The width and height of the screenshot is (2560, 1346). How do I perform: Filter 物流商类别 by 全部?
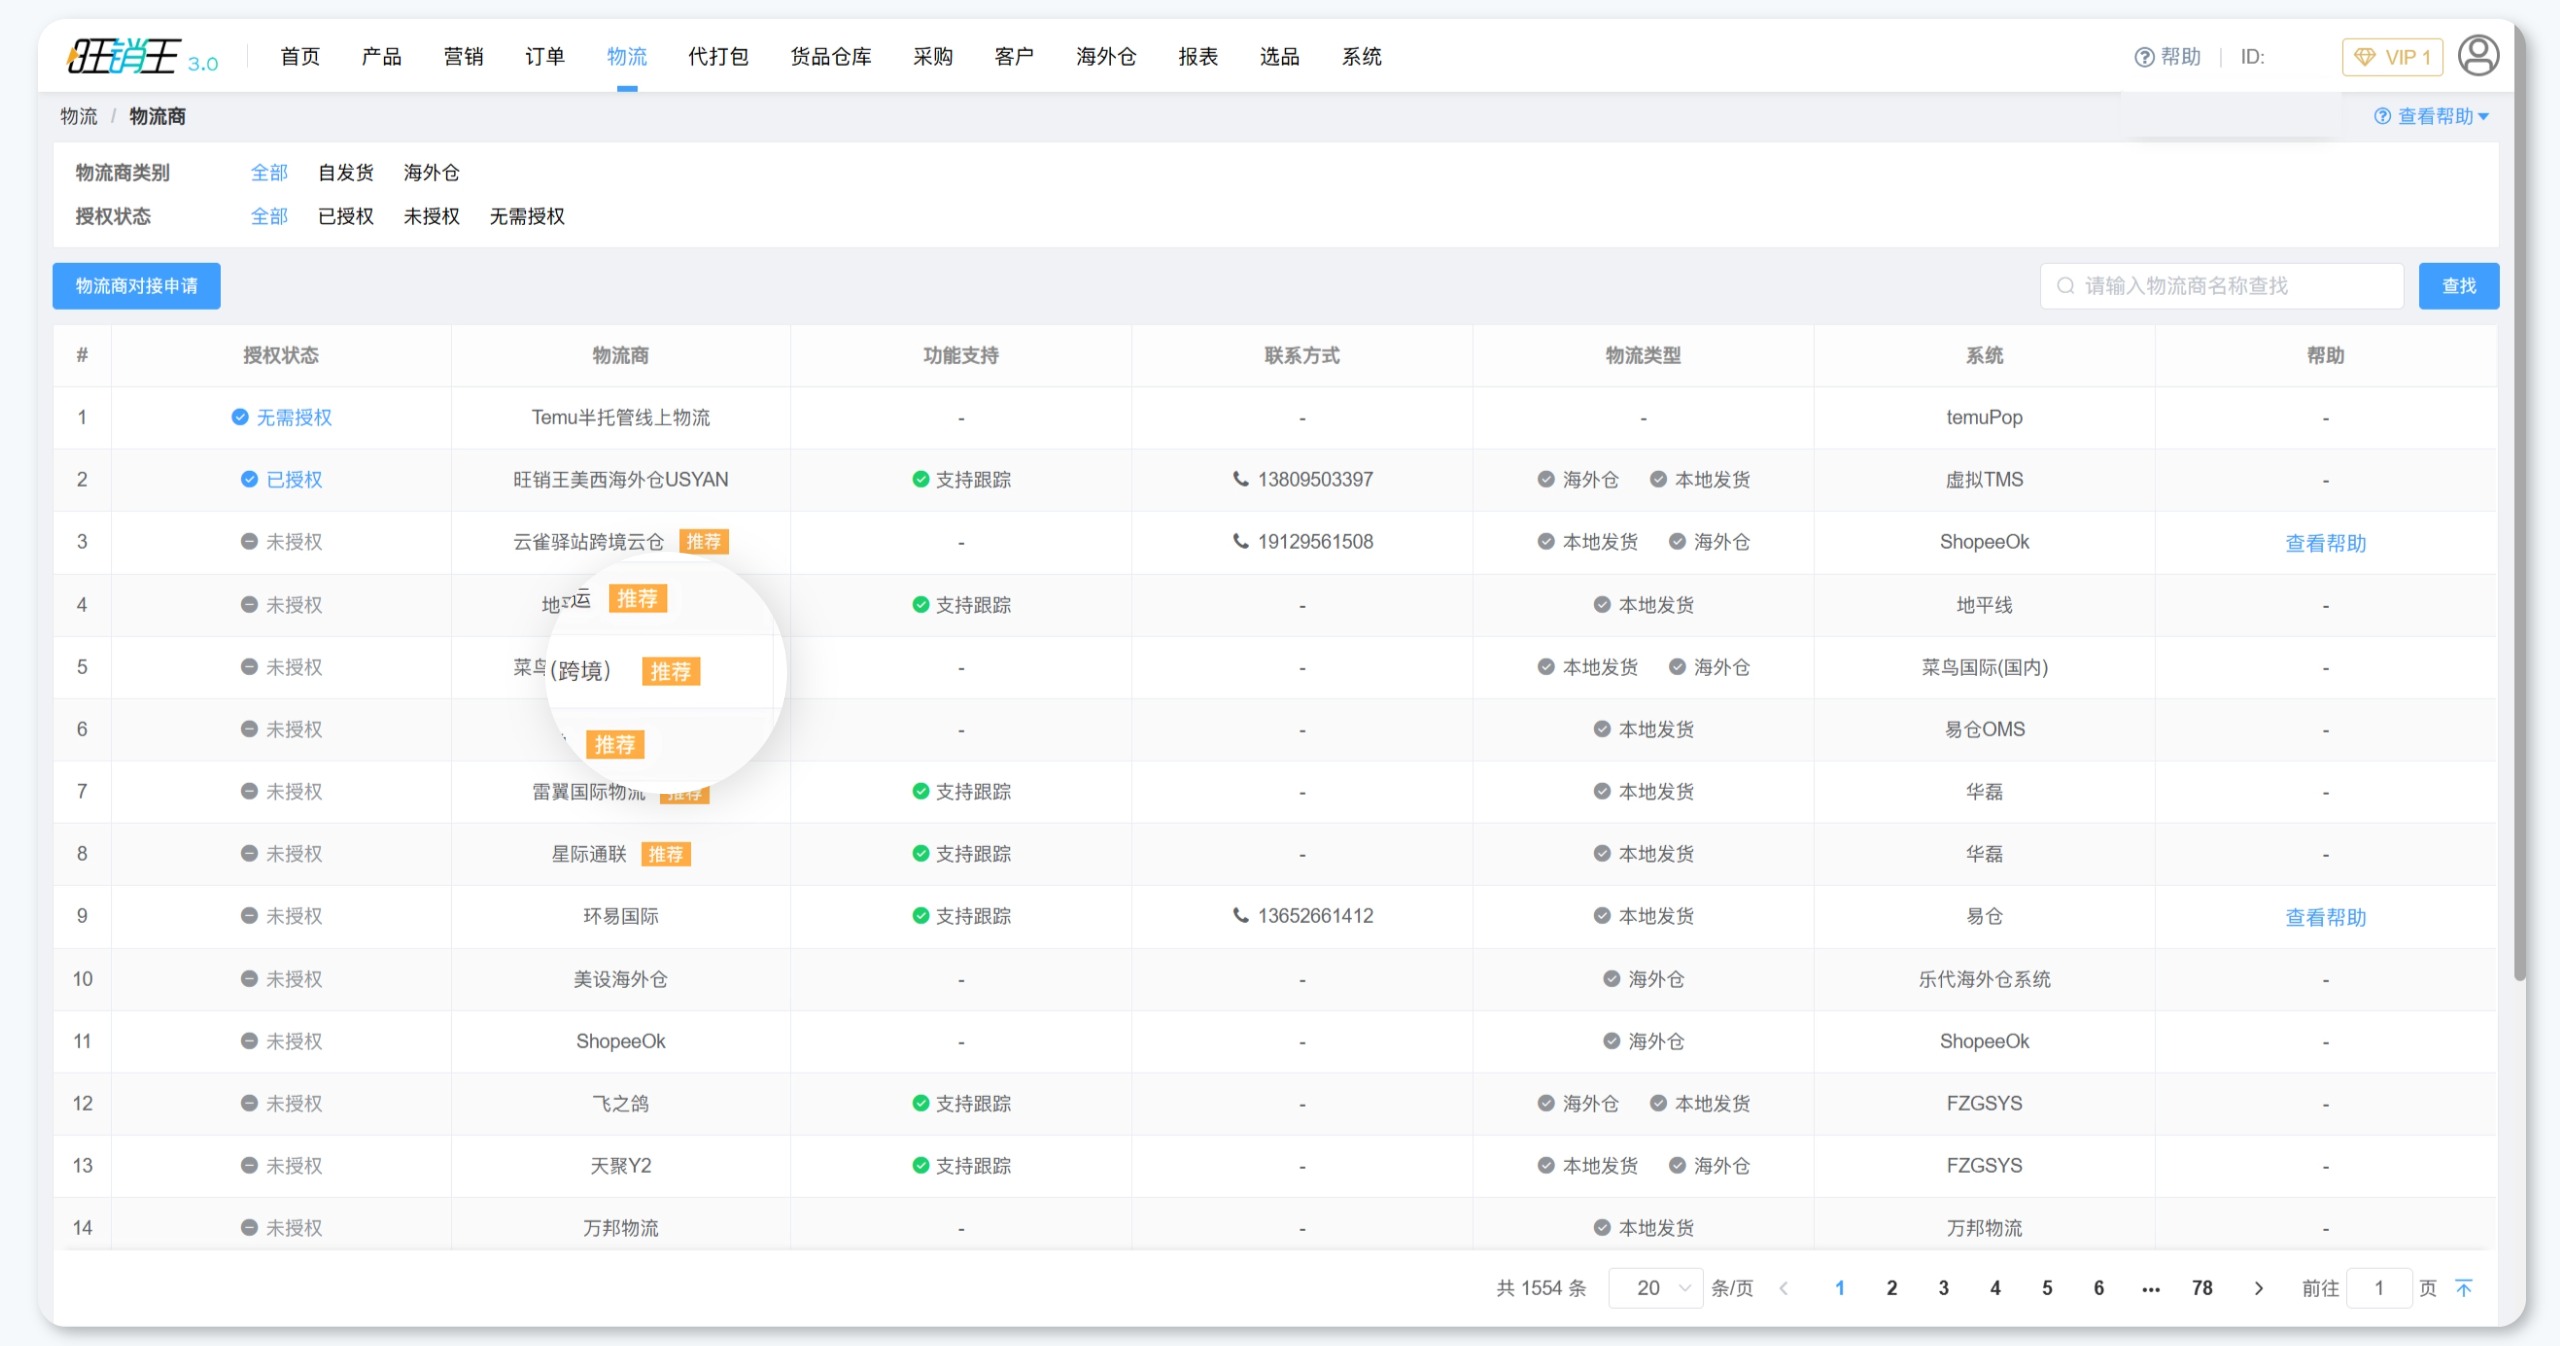click(269, 172)
